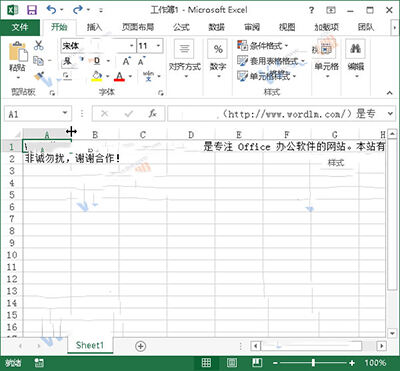The width and height of the screenshot is (400, 371).
Task: Expand the Name Box A1 dropdown
Action: point(65,114)
